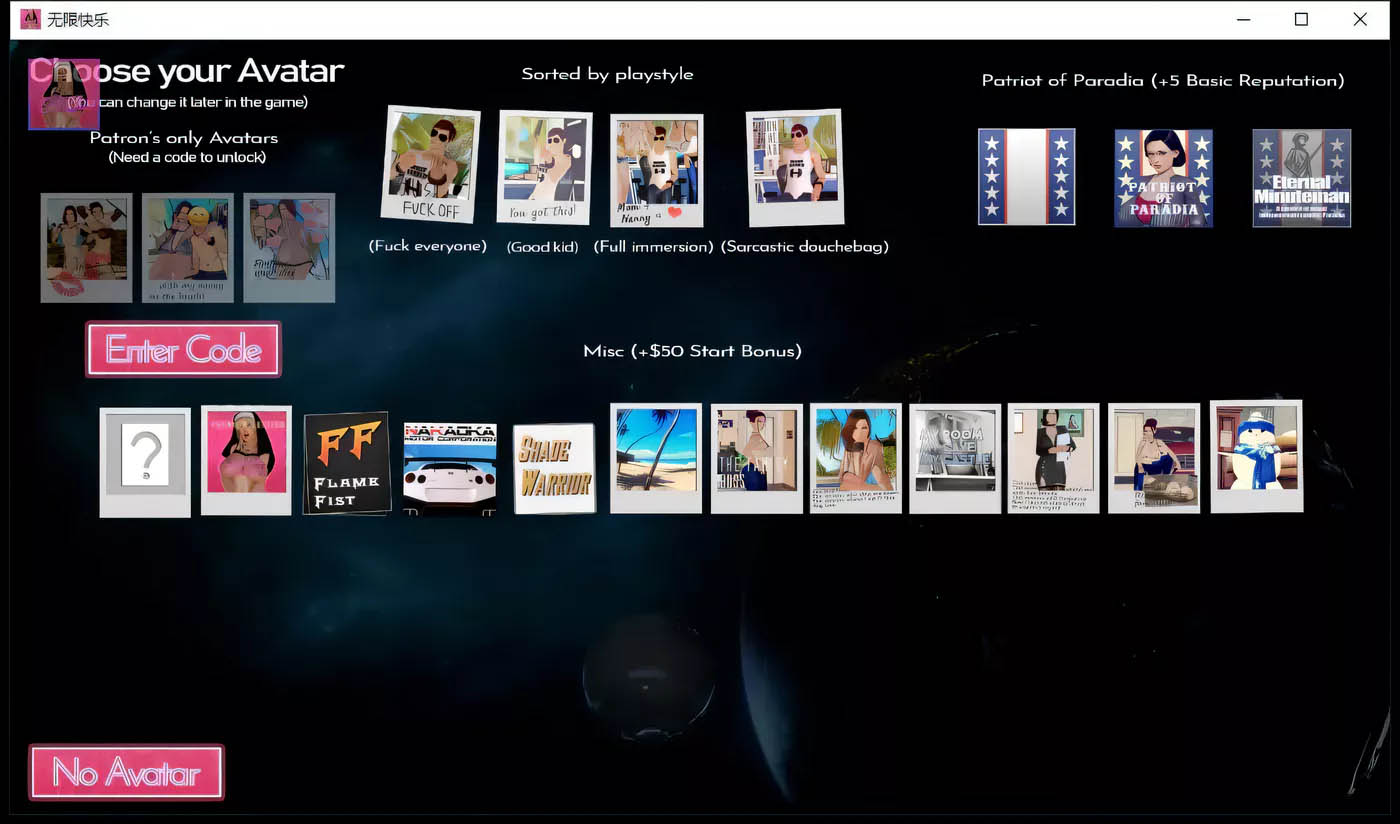Choose the snowman with blue scarf avatar

1256,456
